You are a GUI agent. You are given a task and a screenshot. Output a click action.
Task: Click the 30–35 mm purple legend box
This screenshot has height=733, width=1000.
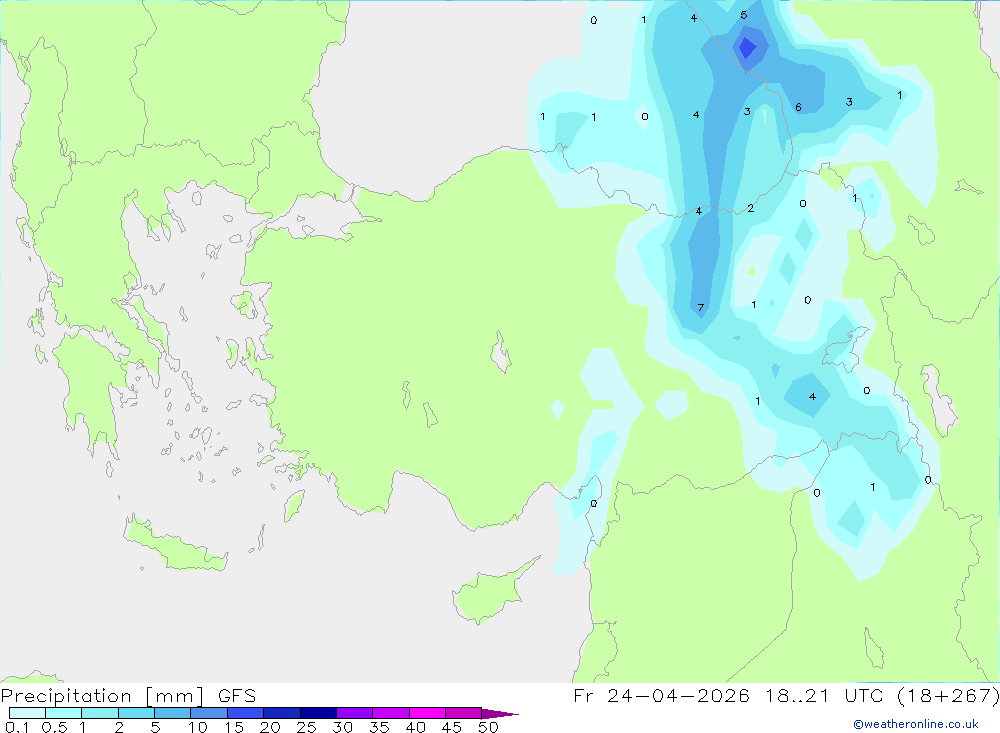[x=355, y=713]
